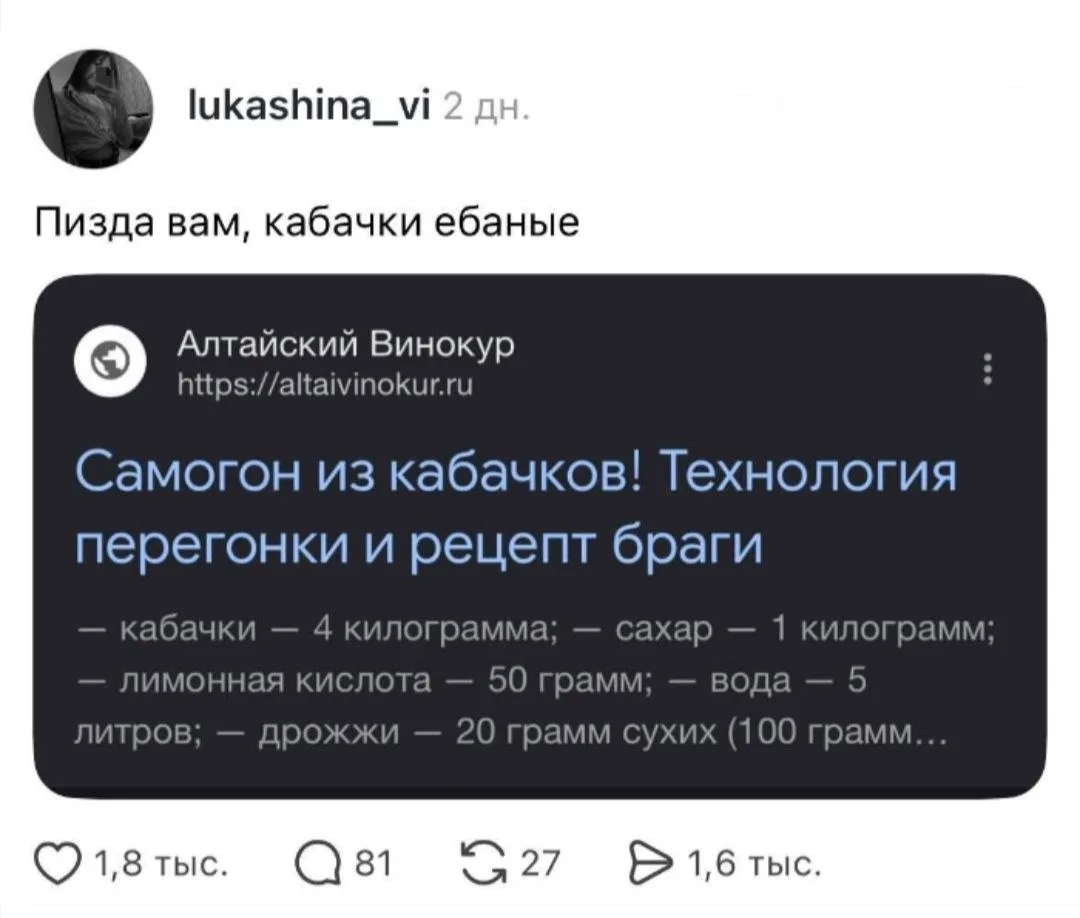1080x918 pixels.
Task: Open the lukashina_vi username link
Action: [309, 108]
